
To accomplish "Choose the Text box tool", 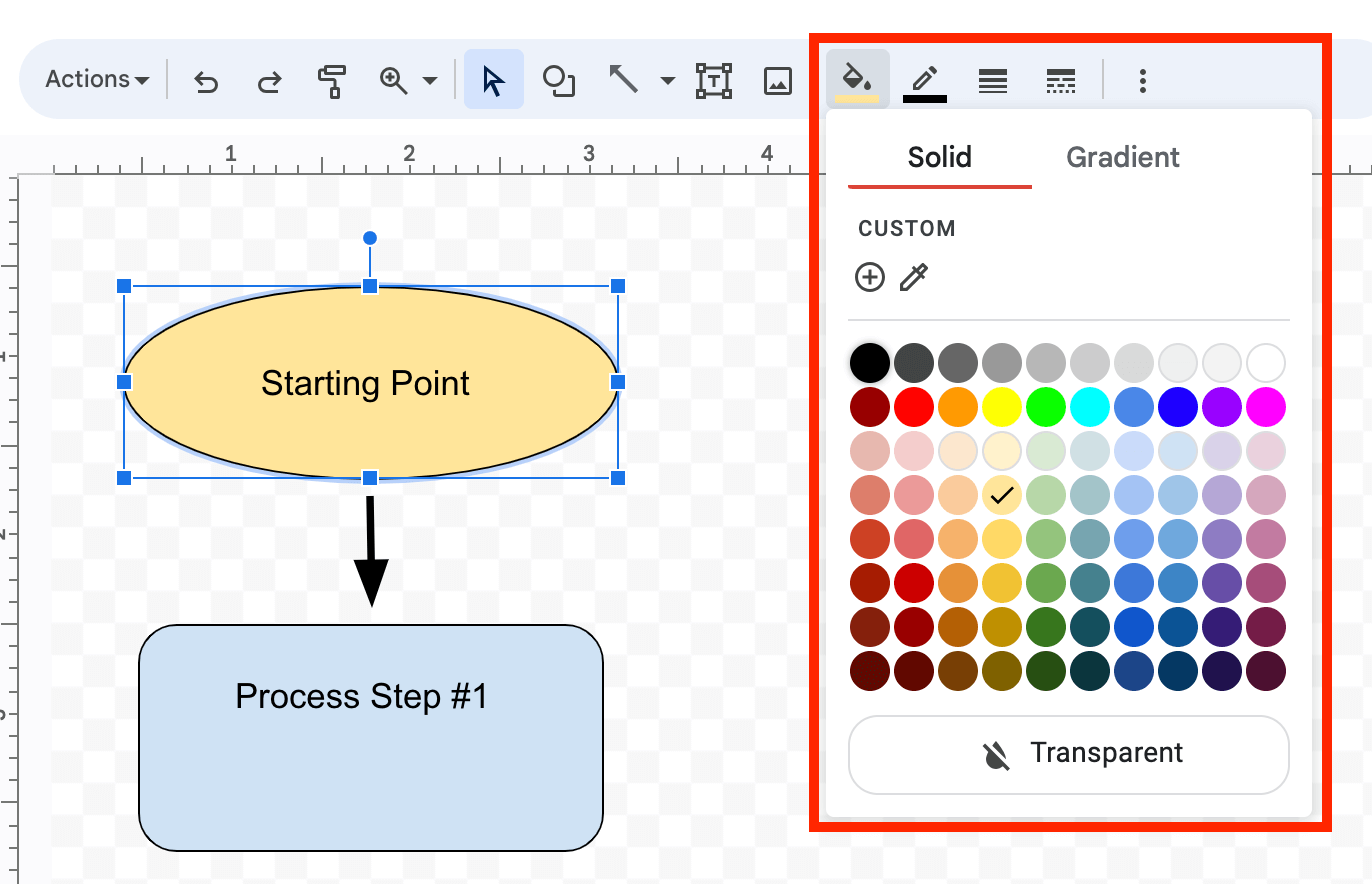I will pyautogui.click(x=714, y=80).
